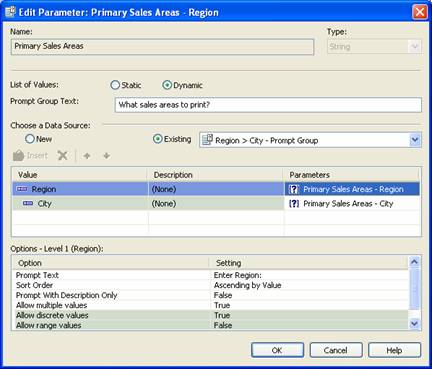The width and height of the screenshot is (432, 369).
Task: Click the move up arrow icon
Action: pyautogui.click(x=87, y=156)
